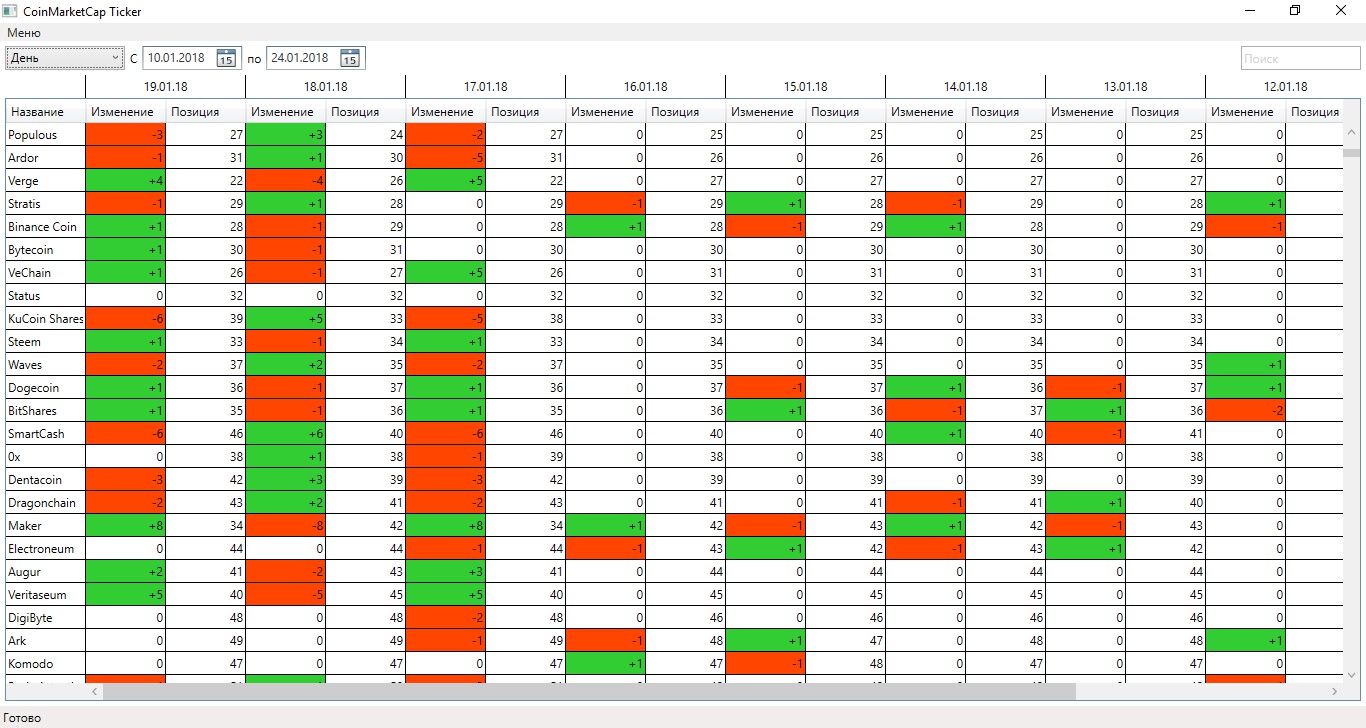This screenshot has height=728, width=1366.
Task: Click Позиция column header under 19.01.18
Action: [206, 111]
